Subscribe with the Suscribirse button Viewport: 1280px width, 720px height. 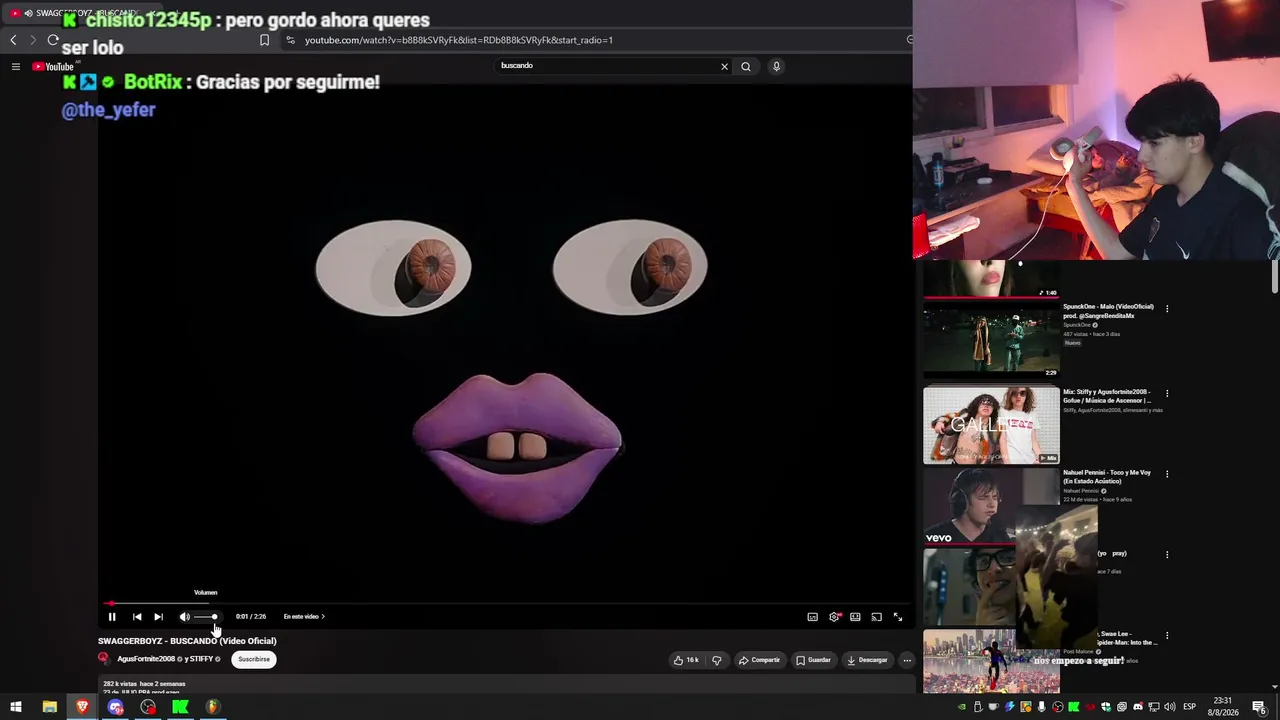254,659
